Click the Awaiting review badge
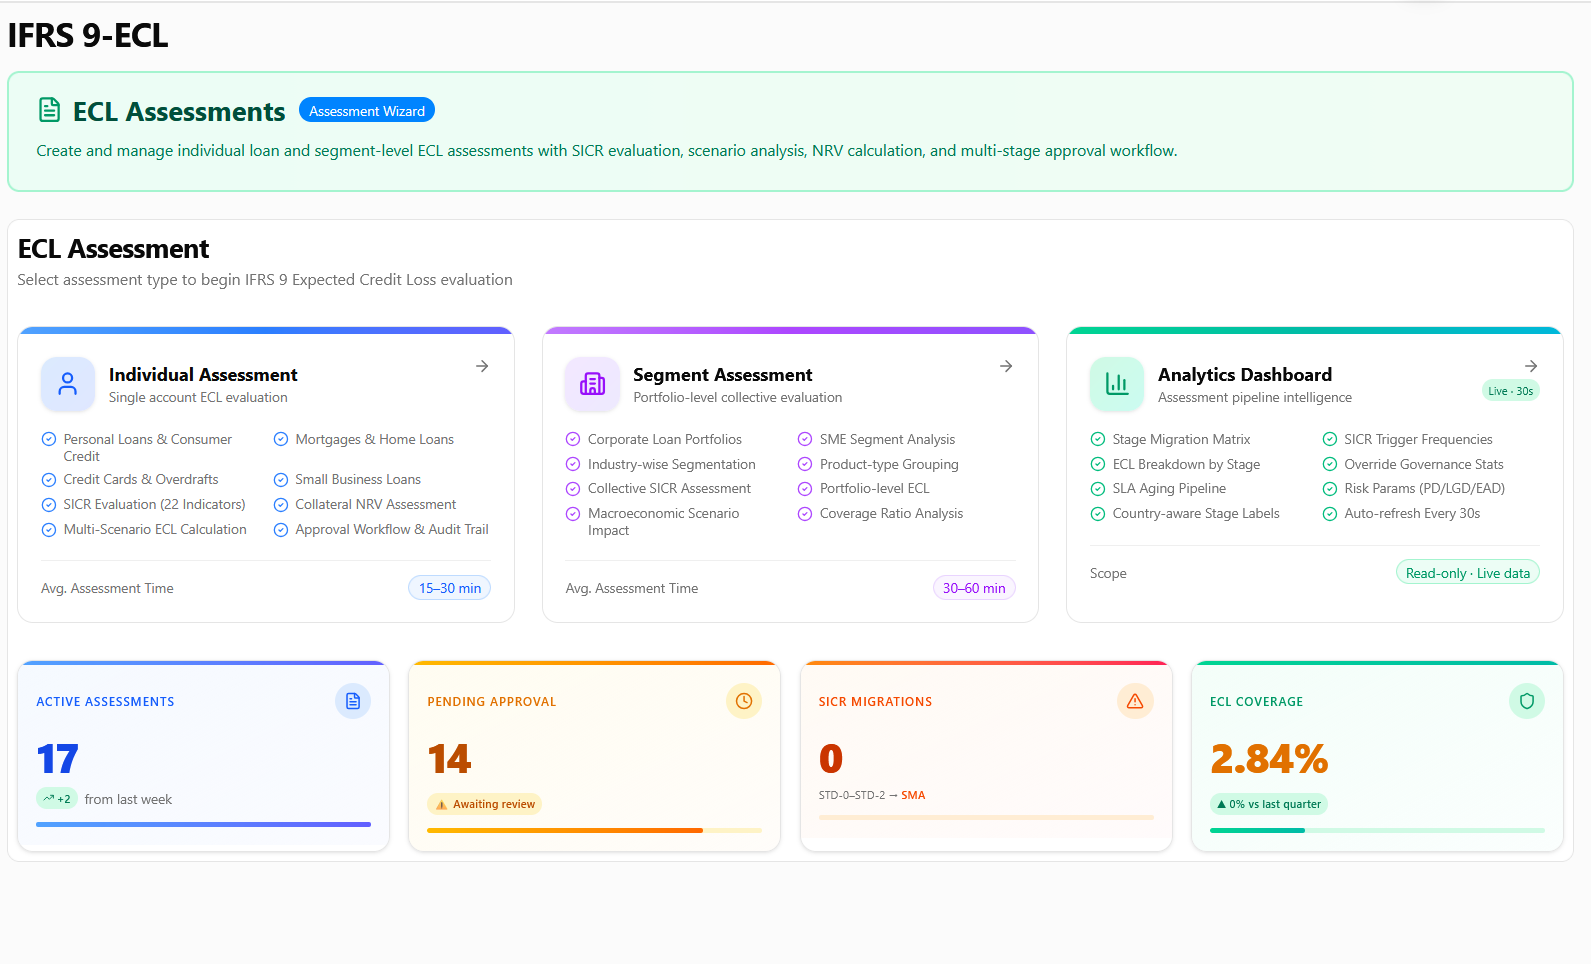This screenshot has height=964, width=1591. coord(485,804)
